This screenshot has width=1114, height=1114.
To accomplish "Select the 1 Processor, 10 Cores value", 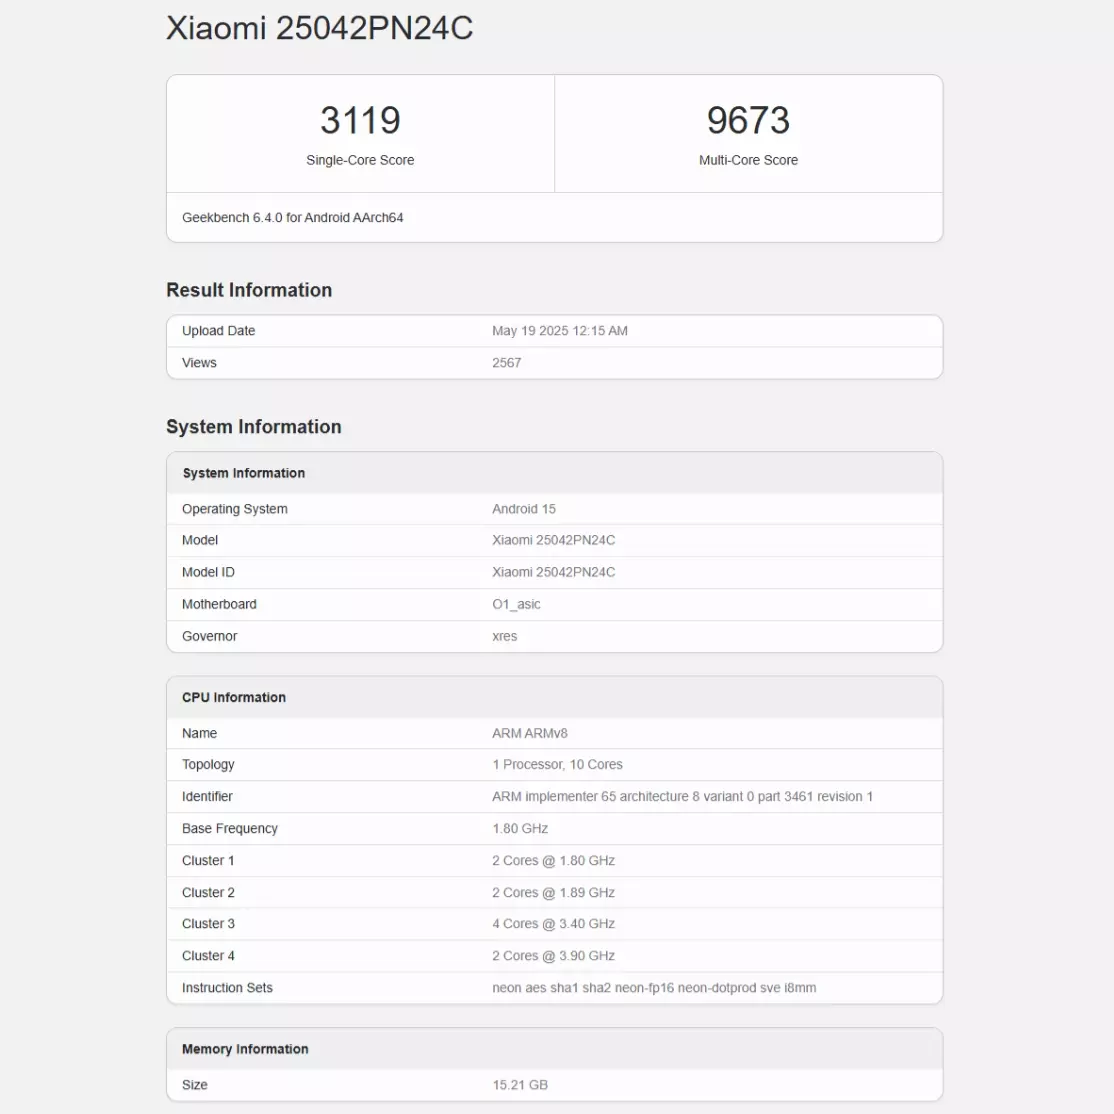I will [x=557, y=764].
